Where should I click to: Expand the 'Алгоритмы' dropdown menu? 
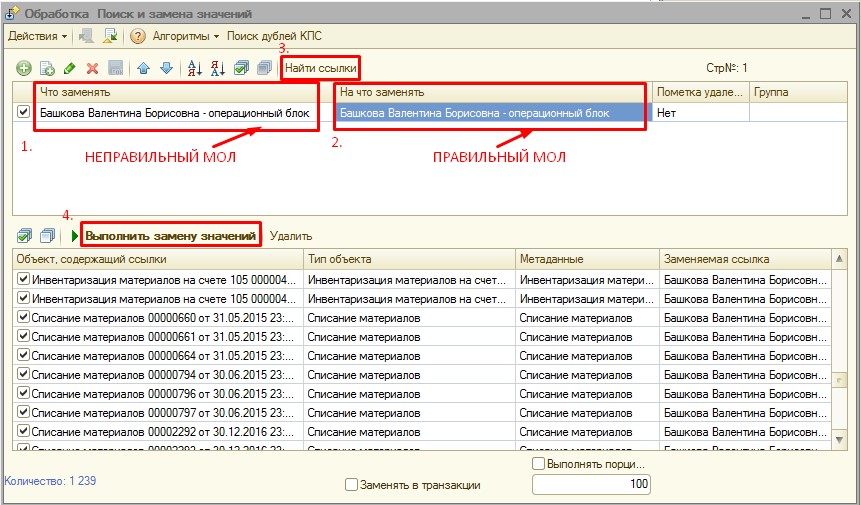pos(185,36)
